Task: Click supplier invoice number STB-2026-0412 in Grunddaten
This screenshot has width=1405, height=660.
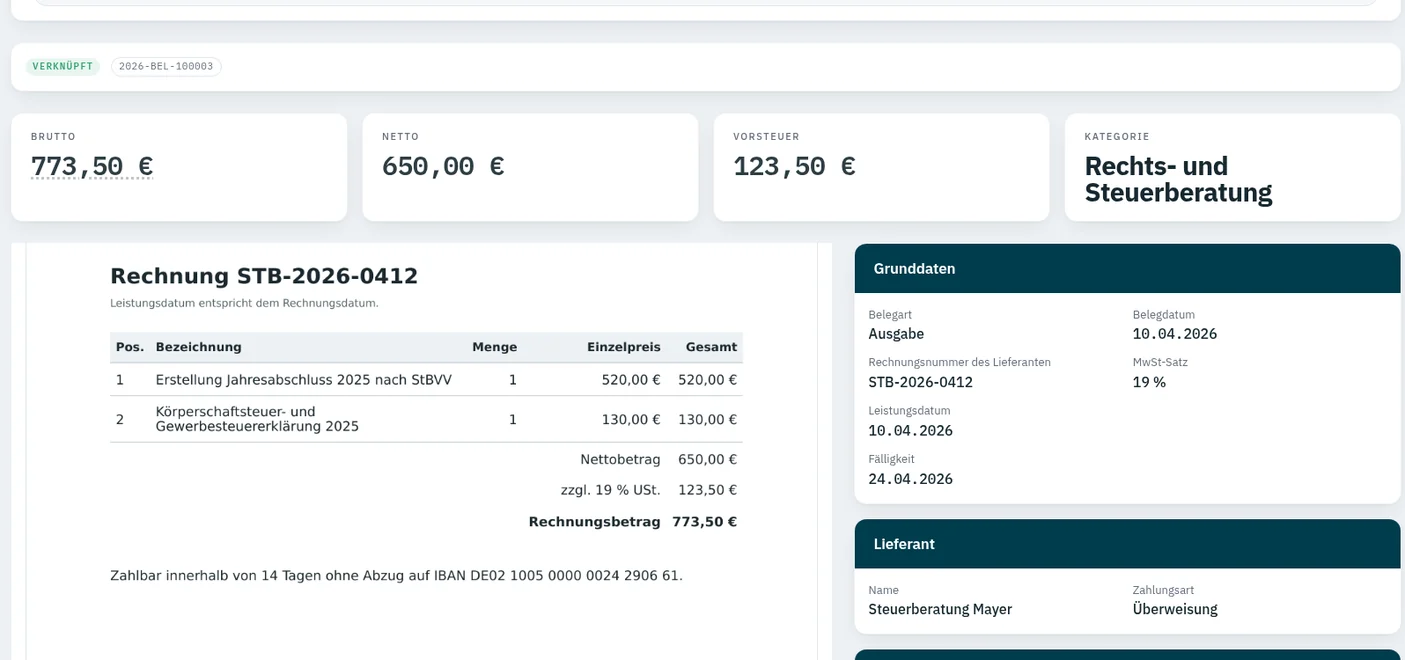Action: (920, 382)
